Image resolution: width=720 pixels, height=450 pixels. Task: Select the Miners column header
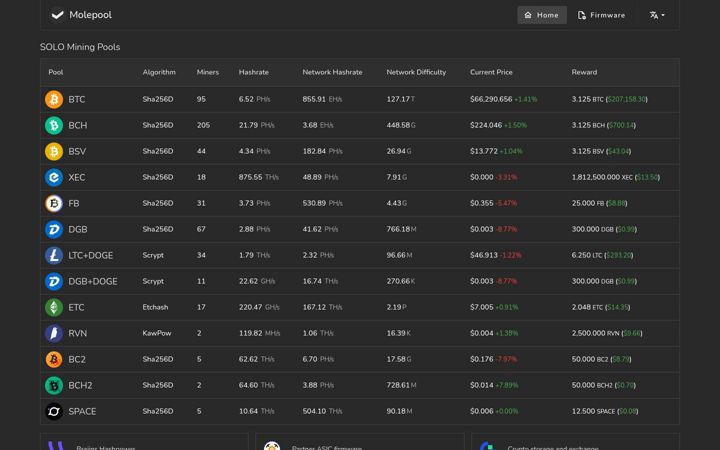(208, 72)
